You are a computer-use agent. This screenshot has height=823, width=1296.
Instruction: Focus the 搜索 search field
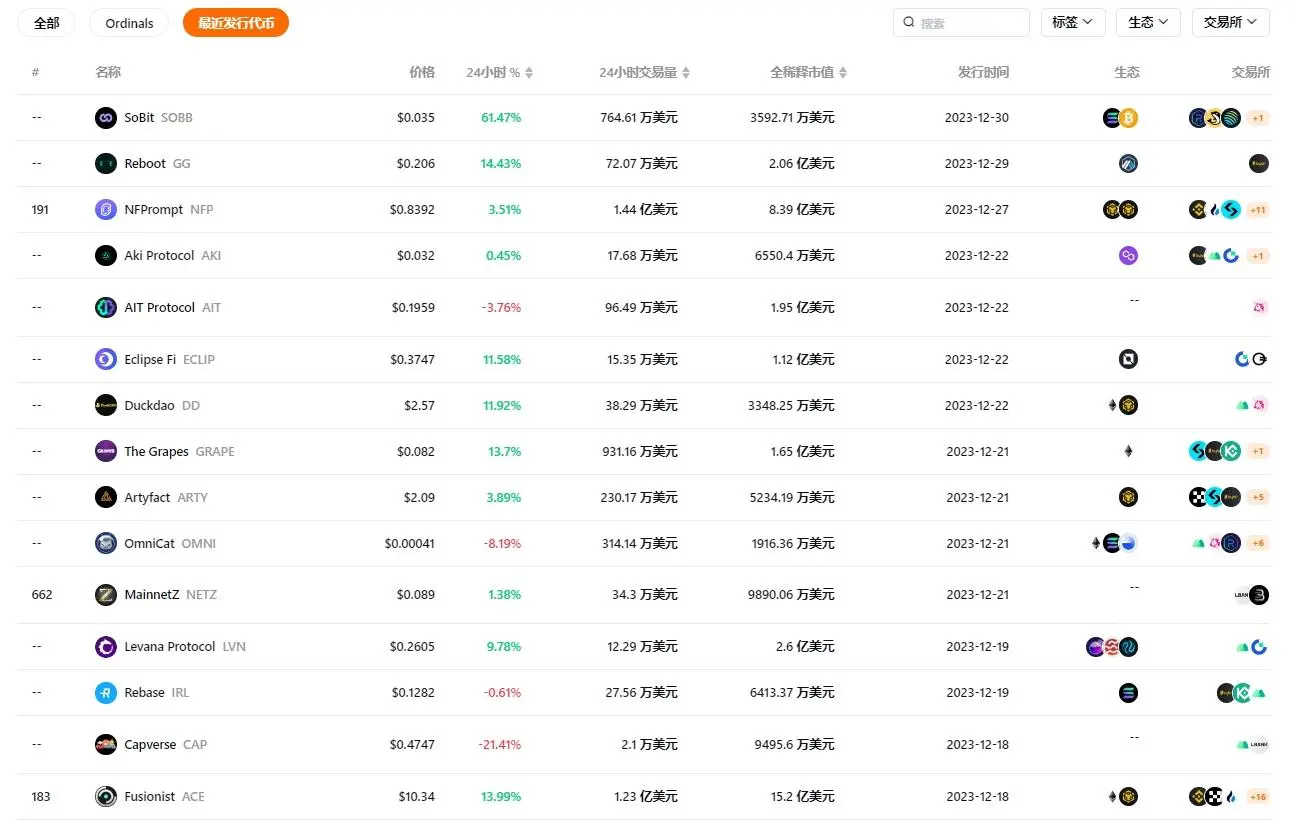961,22
